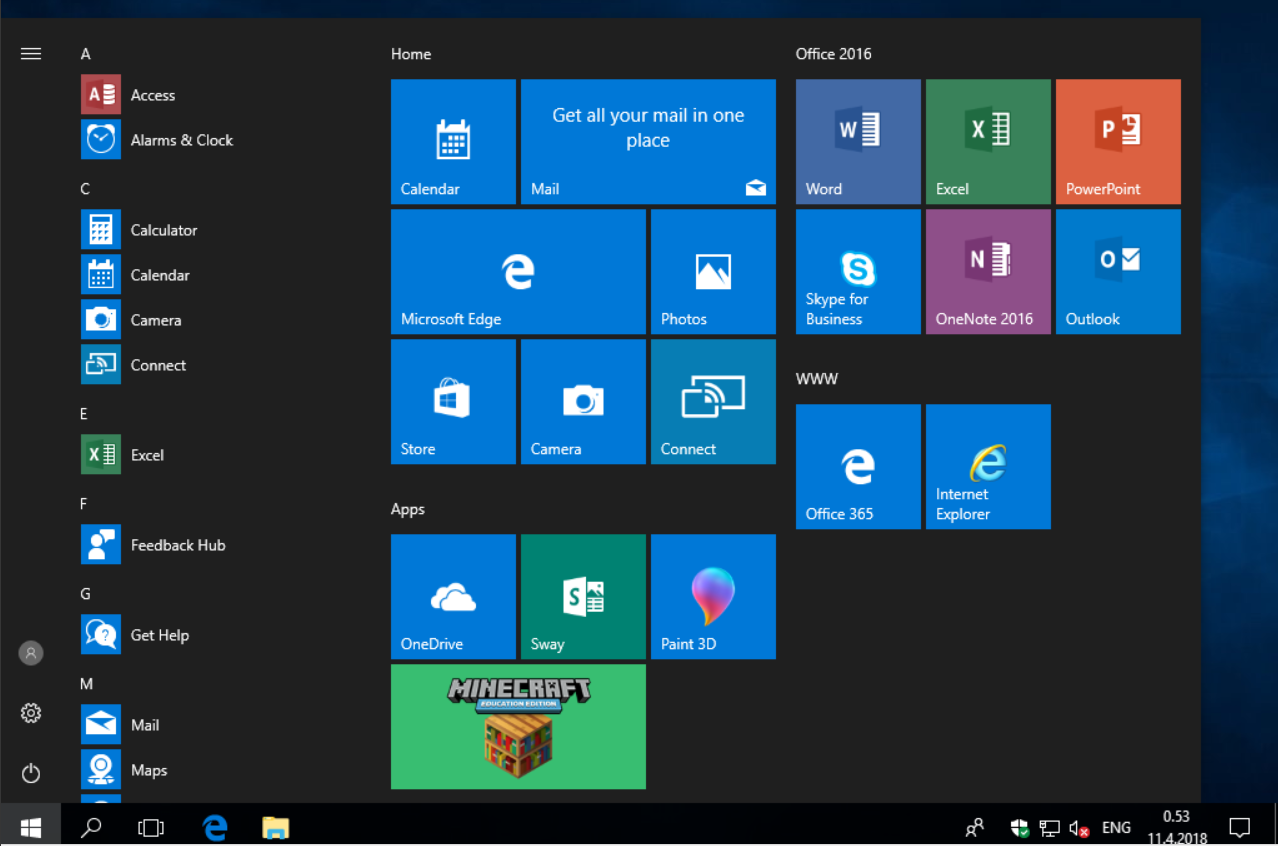The width and height of the screenshot is (1278, 846).
Task: Open the Store tile
Action: [453, 402]
